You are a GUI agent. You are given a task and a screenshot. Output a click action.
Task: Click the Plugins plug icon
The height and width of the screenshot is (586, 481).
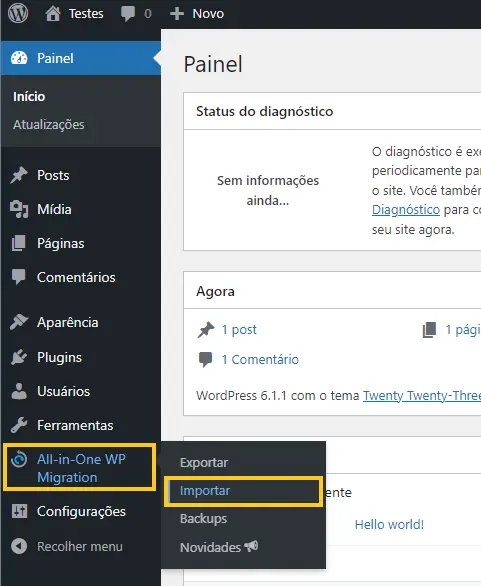pos(19,357)
